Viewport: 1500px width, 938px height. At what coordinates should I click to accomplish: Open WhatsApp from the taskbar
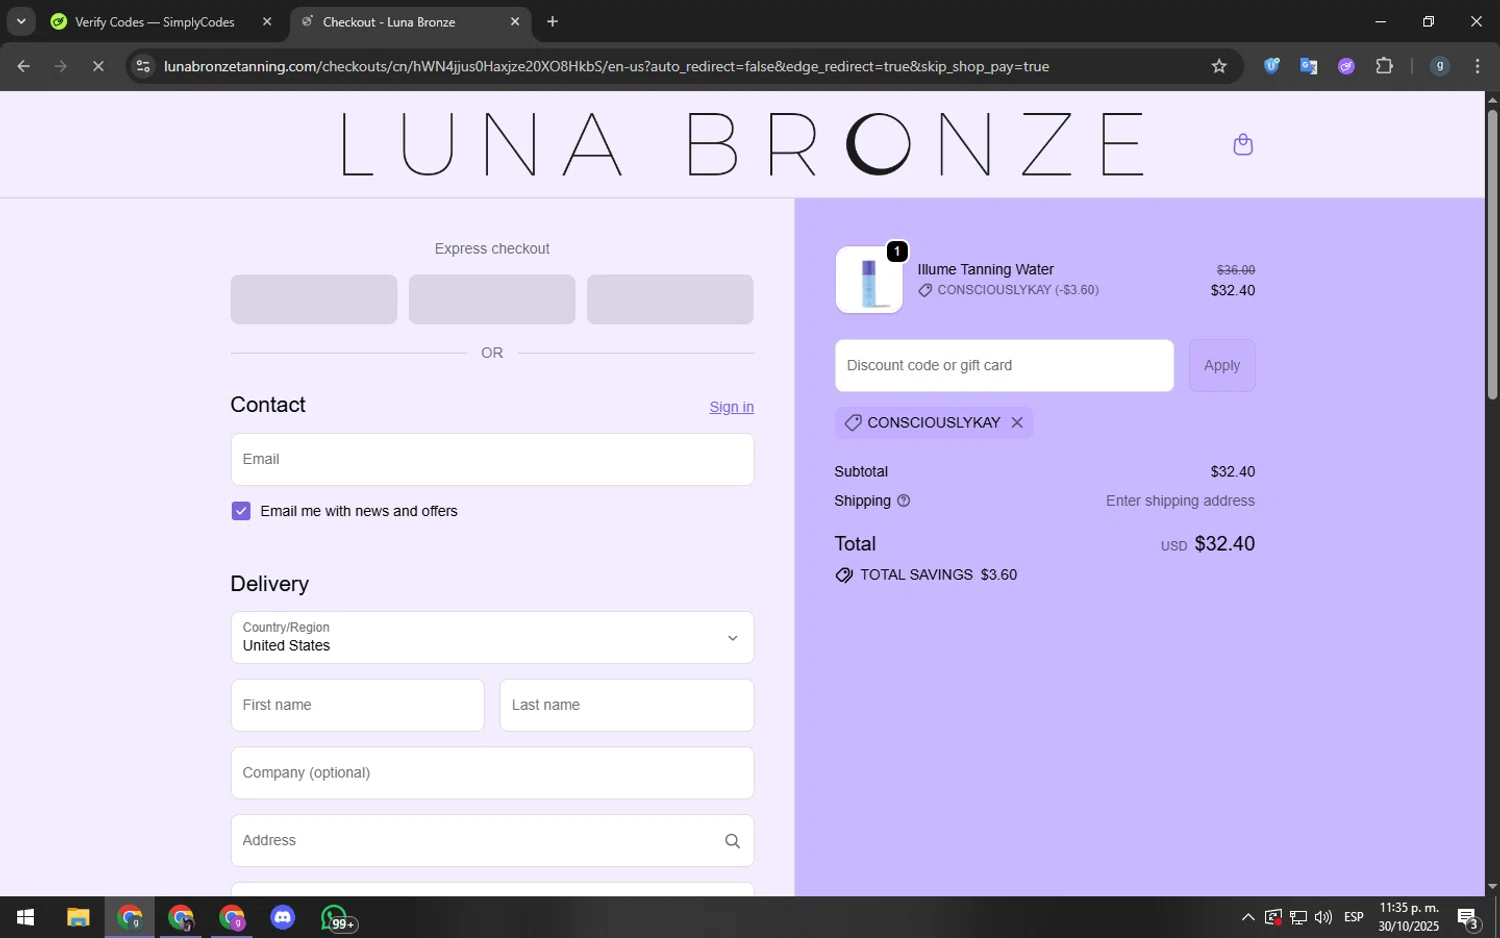336,917
